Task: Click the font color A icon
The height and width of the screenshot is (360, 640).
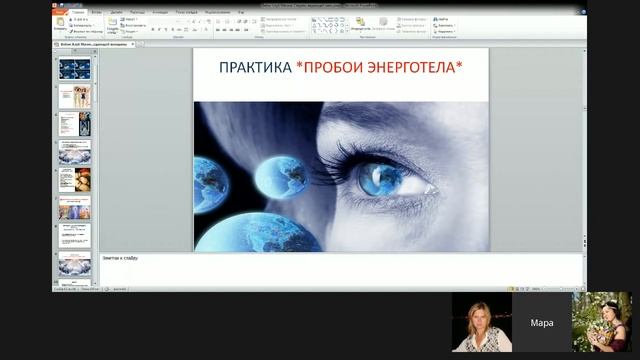Action: point(206,30)
